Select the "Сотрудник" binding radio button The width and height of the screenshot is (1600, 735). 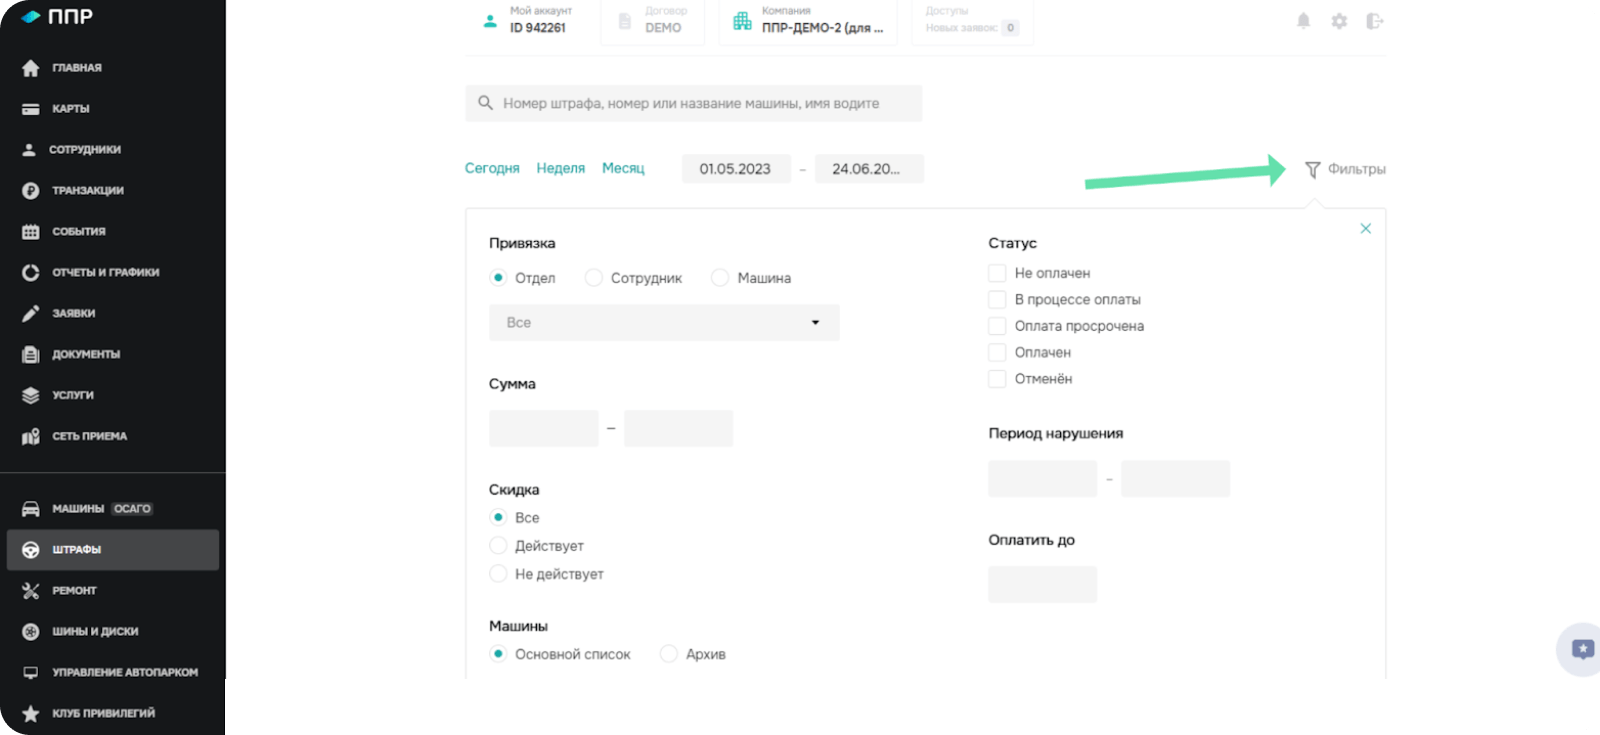pos(594,278)
